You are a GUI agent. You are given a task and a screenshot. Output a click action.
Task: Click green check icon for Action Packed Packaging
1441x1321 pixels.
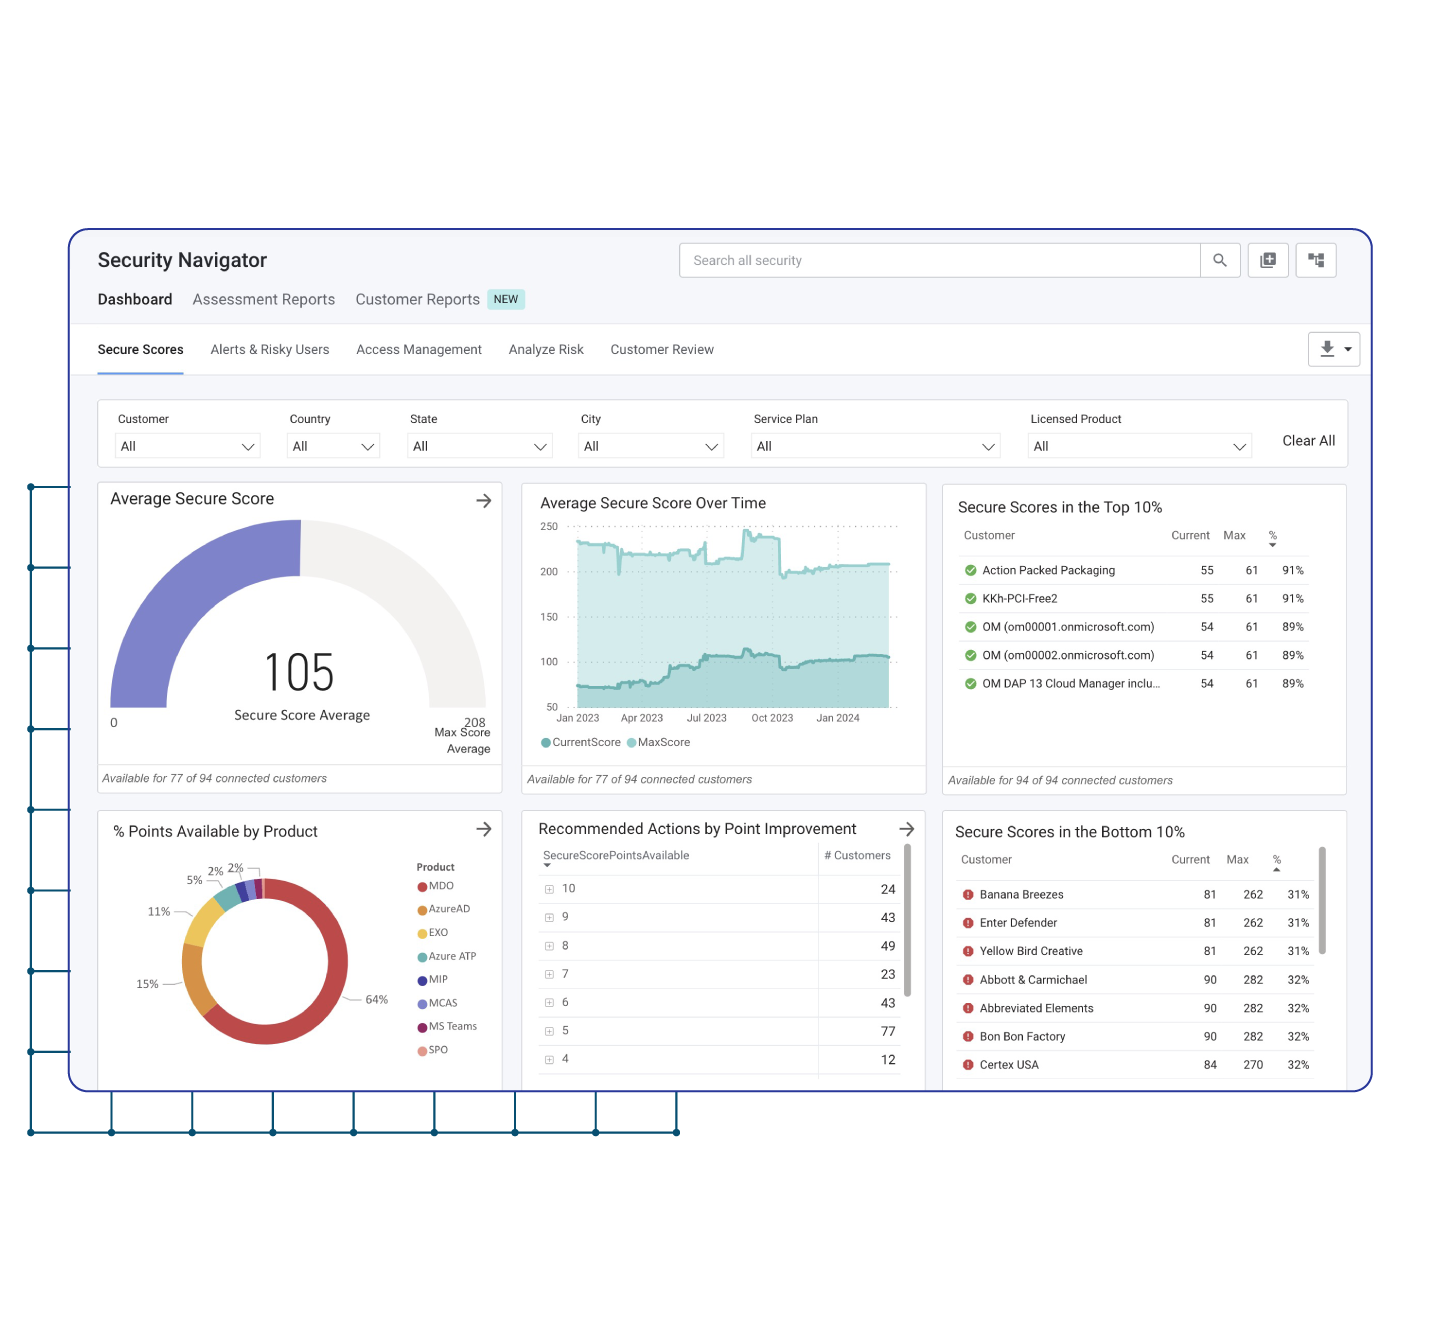970,570
